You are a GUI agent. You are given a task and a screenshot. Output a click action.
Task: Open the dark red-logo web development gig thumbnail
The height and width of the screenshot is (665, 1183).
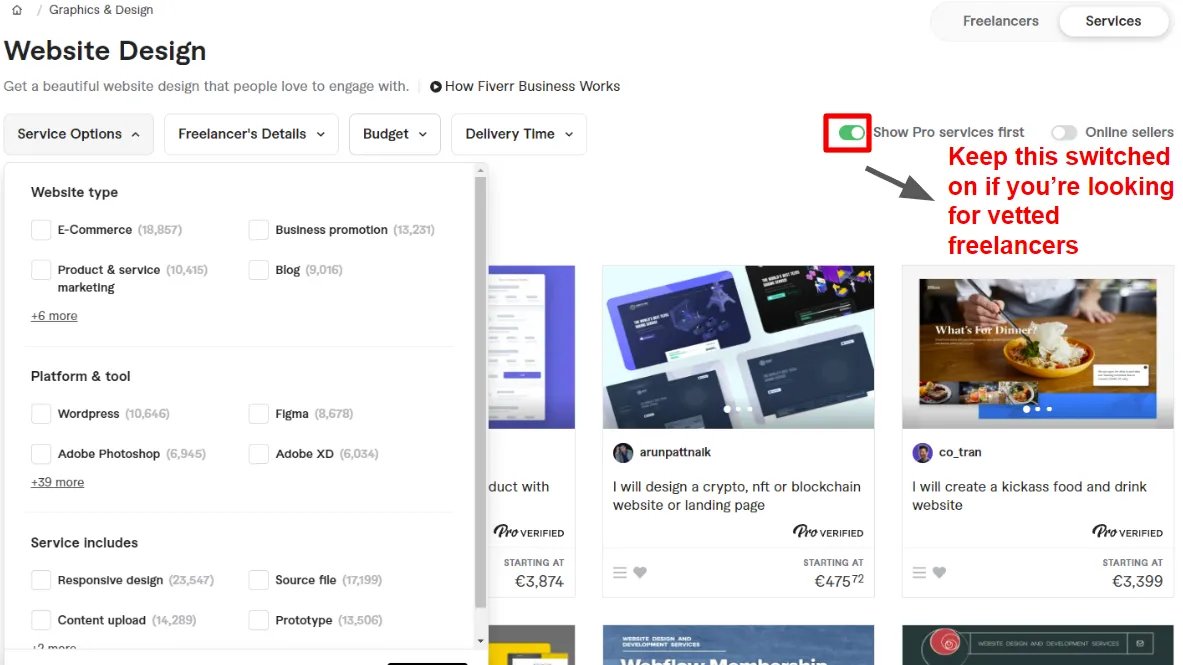click(1037, 645)
